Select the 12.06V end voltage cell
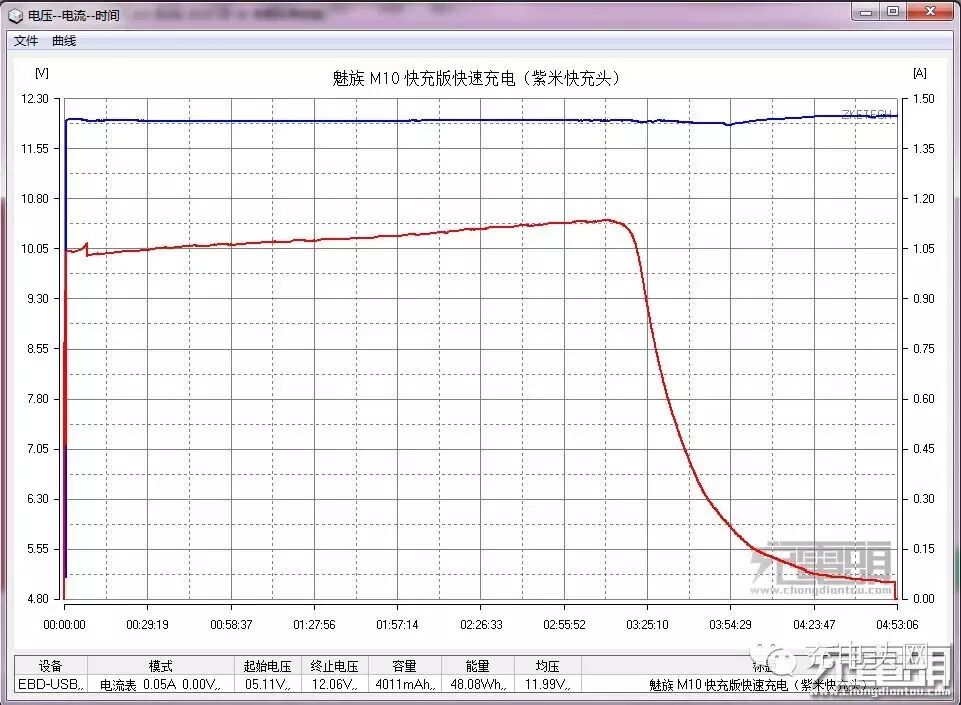Image resolution: width=961 pixels, height=705 pixels. (x=335, y=684)
